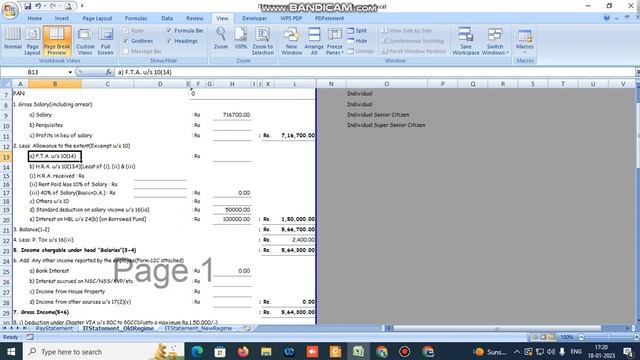Save workbook from Quick Access toolbar
The image size is (640, 360).
pos(27,6)
